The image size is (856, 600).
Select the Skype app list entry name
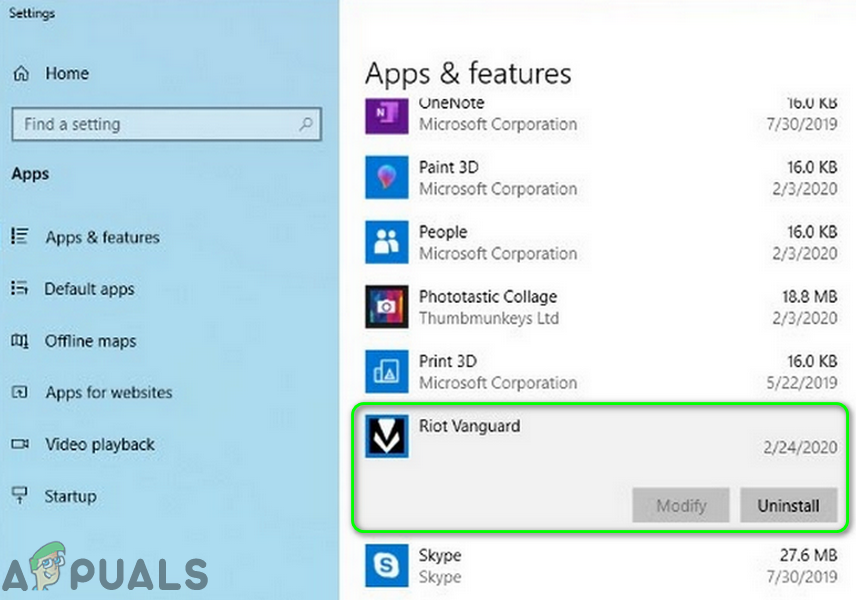tap(439, 555)
